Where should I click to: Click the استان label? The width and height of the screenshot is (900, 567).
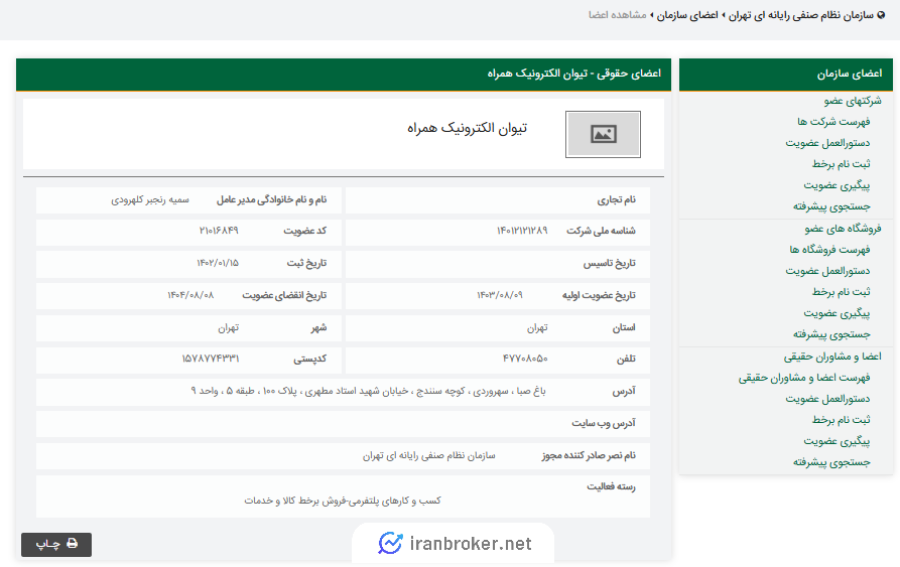point(624,328)
